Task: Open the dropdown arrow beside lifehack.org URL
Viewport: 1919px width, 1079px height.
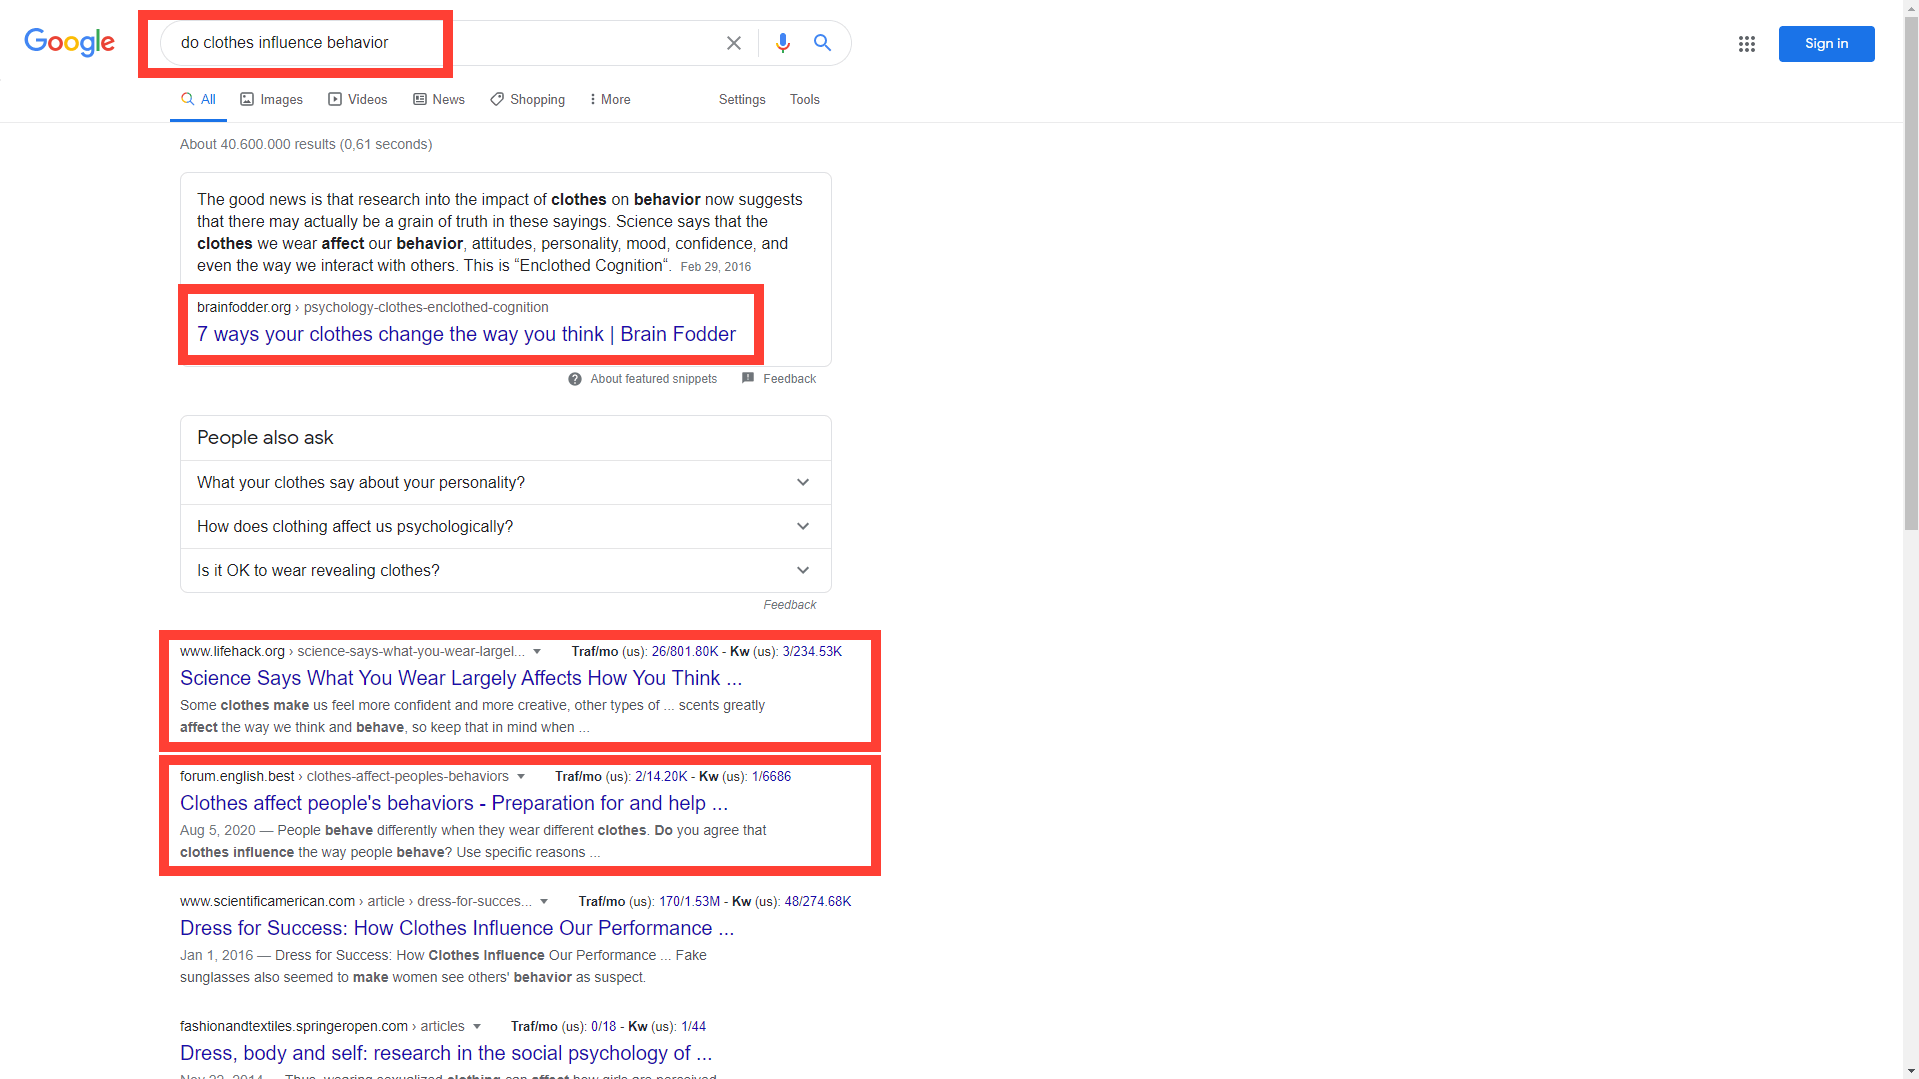Action: tap(539, 651)
